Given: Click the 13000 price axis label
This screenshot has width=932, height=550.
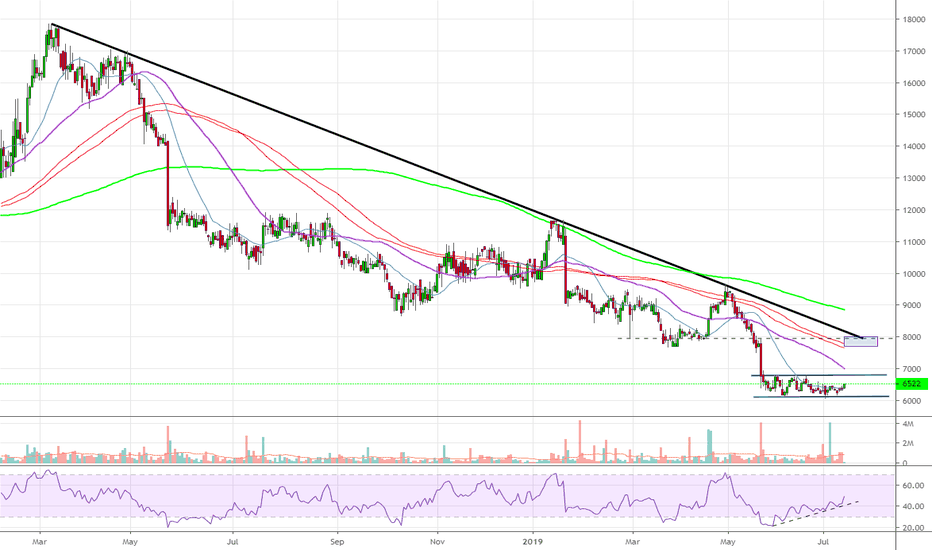Looking at the screenshot, I should (x=914, y=178).
